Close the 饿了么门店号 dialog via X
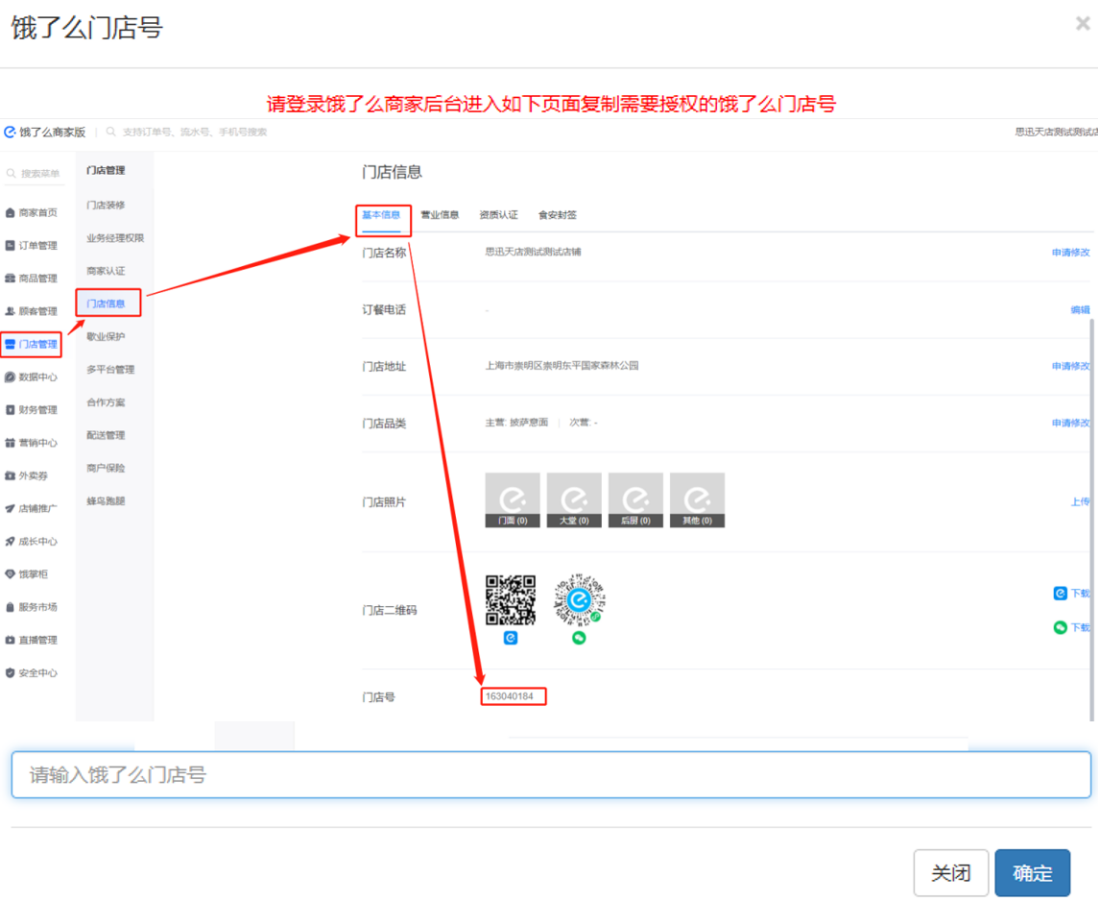The width and height of the screenshot is (1098, 899). click(x=1082, y=23)
